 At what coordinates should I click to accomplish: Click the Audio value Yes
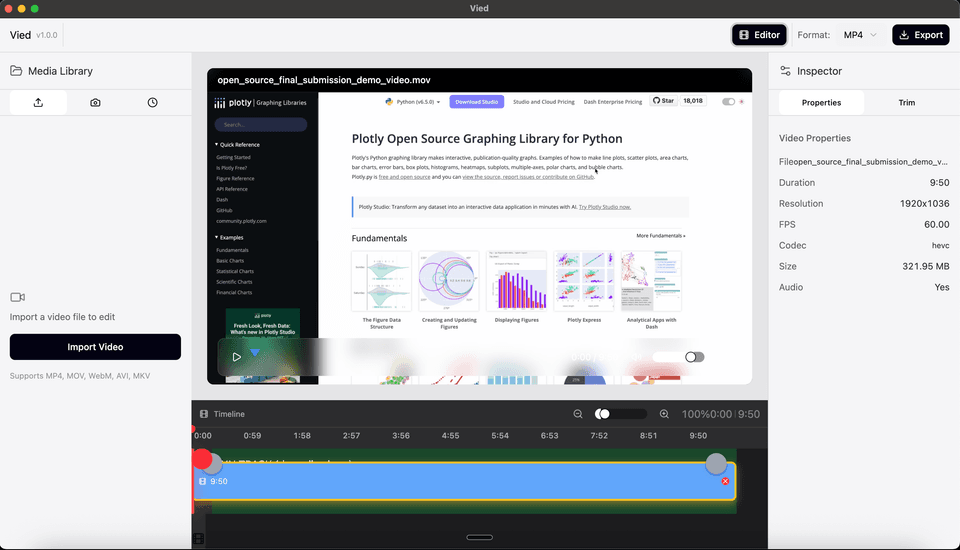pos(942,287)
